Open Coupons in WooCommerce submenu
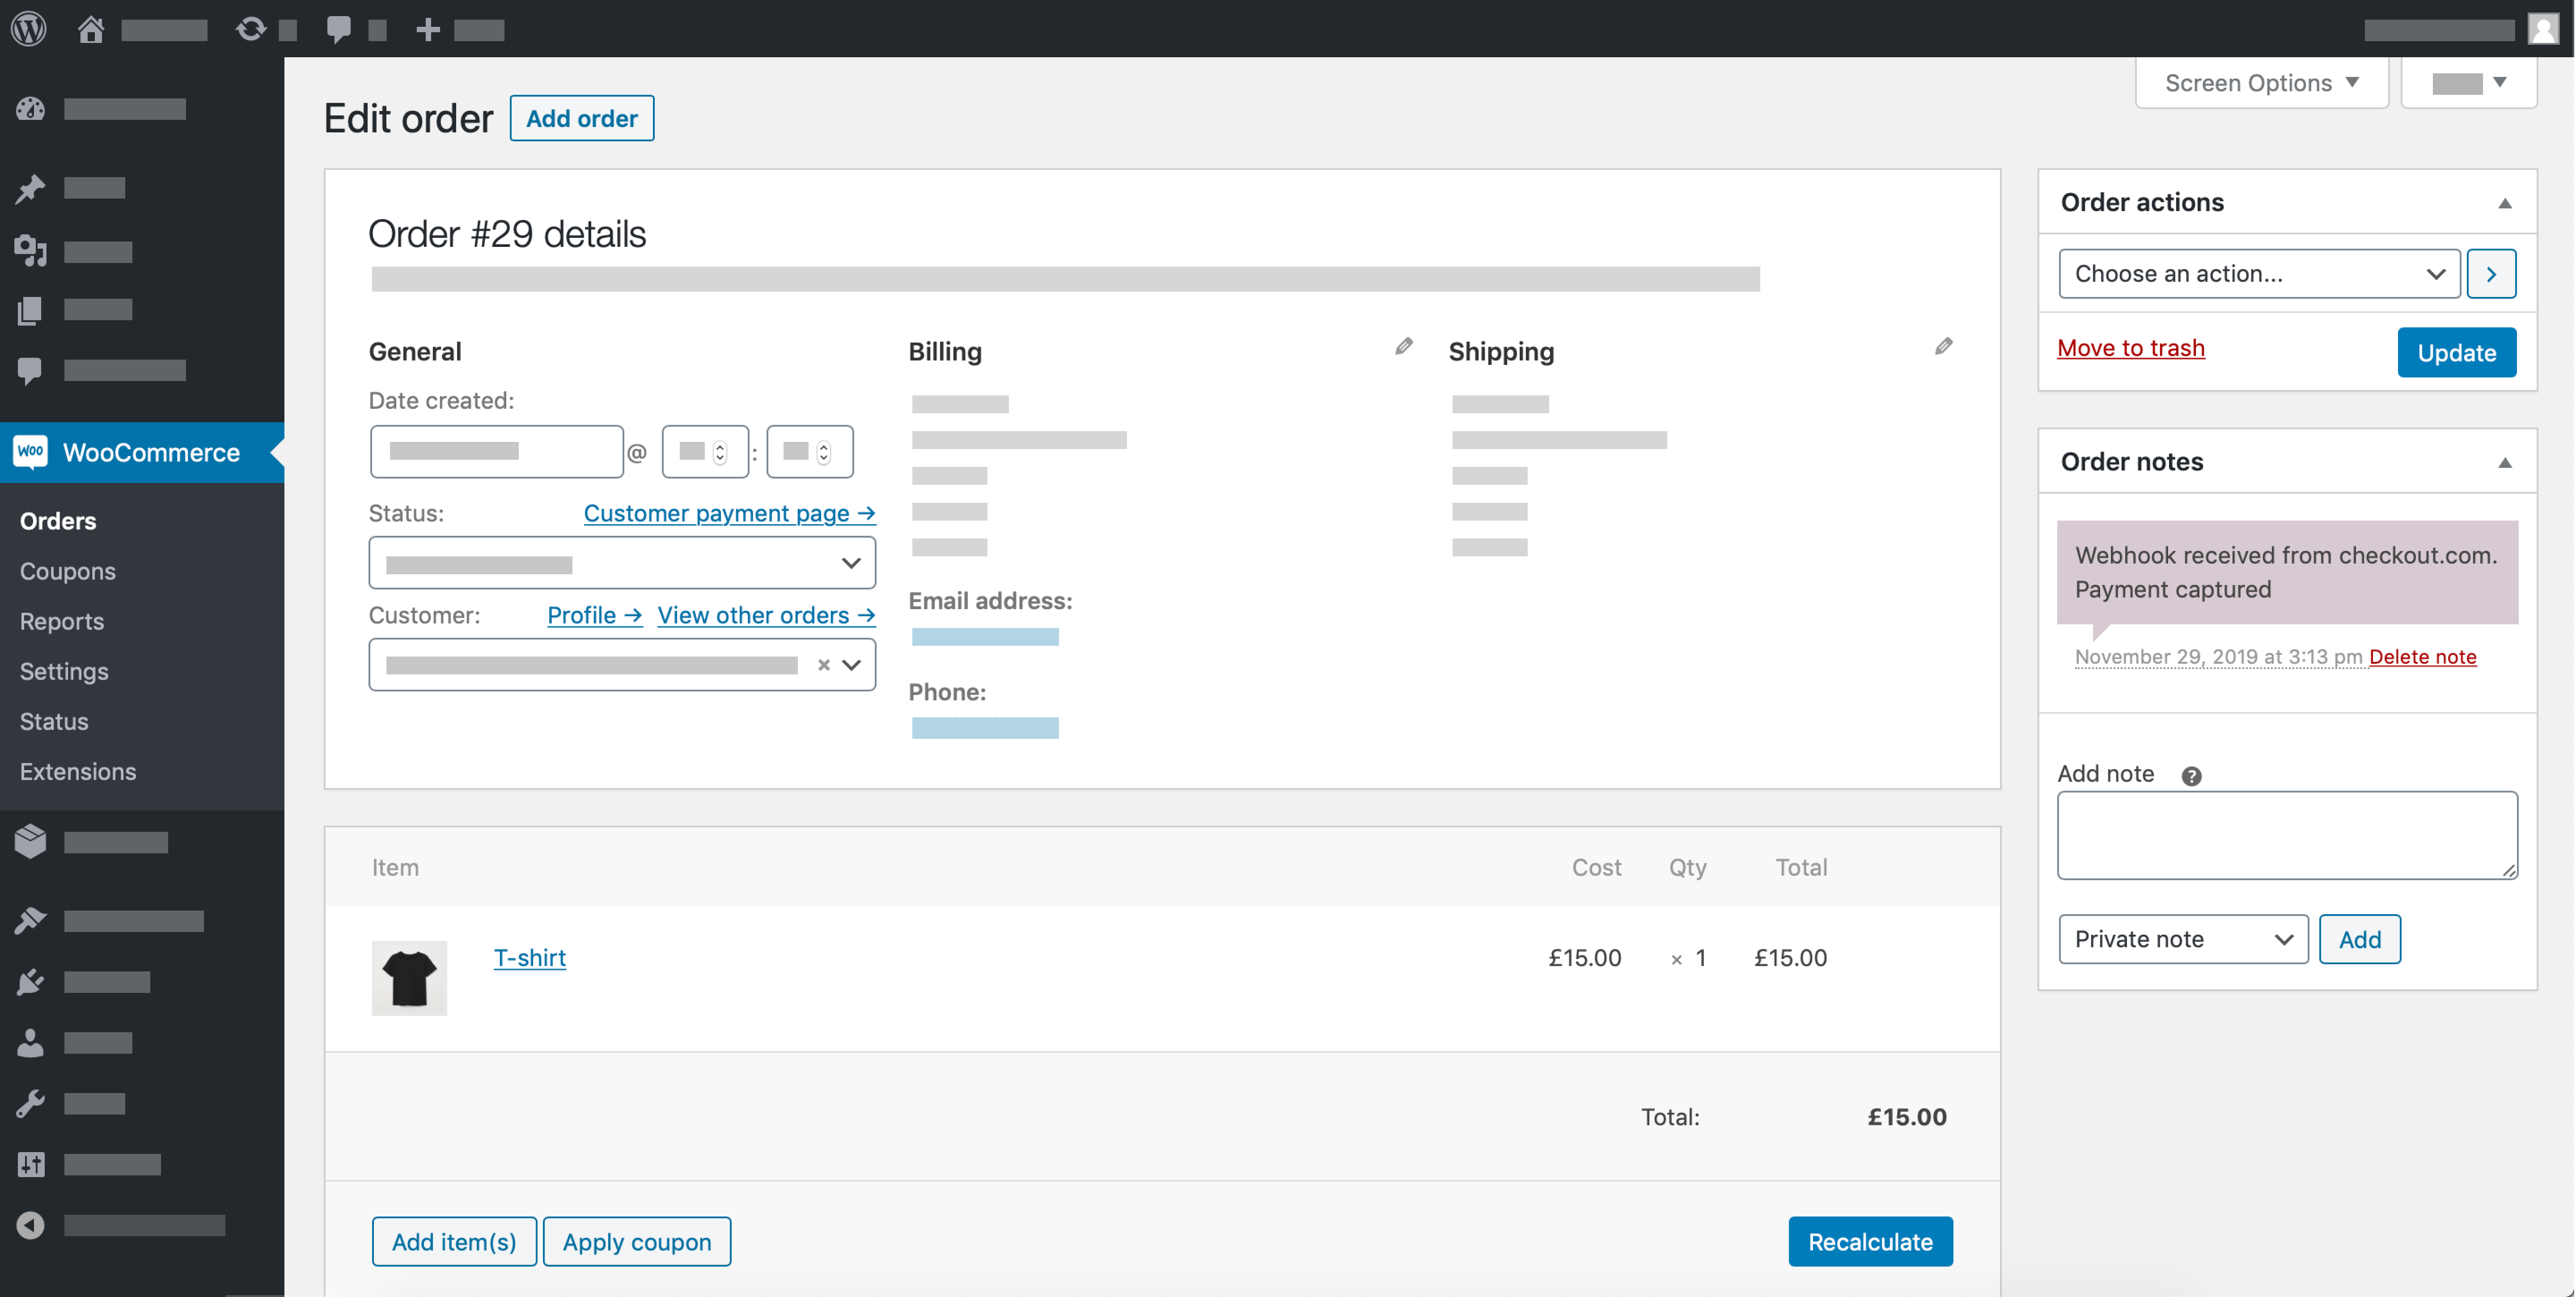This screenshot has width=2576, height=1297. 67,571
